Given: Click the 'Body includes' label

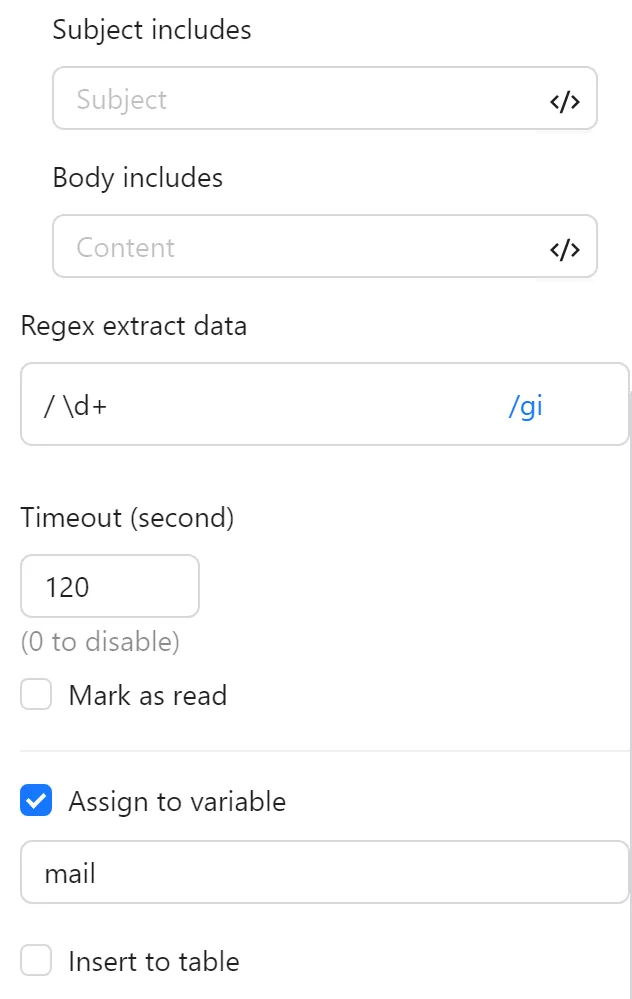Looking at the screenshot, I should click(x=138, y=178).
